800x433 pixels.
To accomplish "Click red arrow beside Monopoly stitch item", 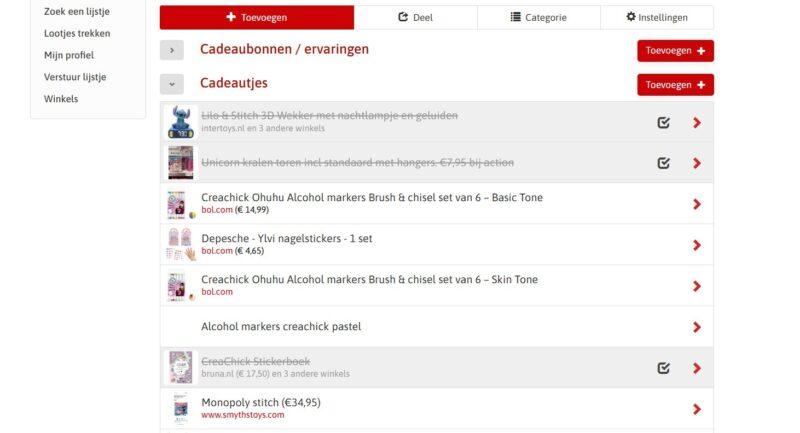I will (697, 409).
